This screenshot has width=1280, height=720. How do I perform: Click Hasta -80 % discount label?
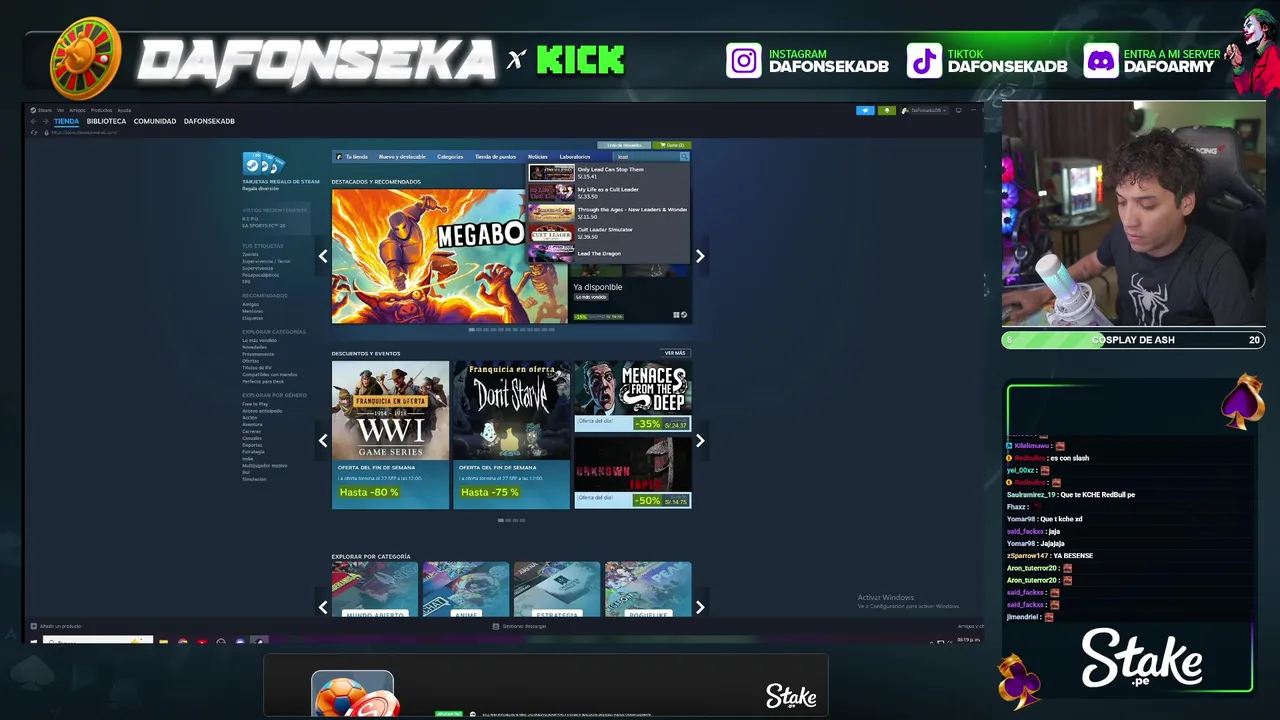[369, 492]
